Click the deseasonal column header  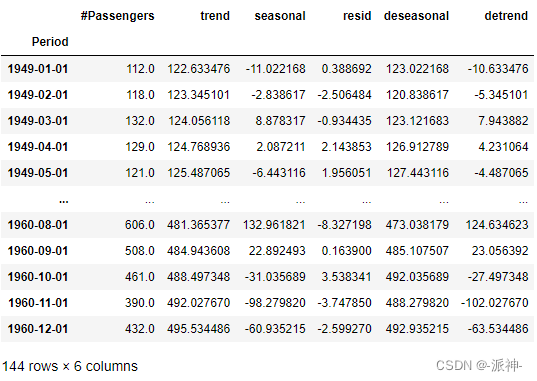tap(416, 16)
